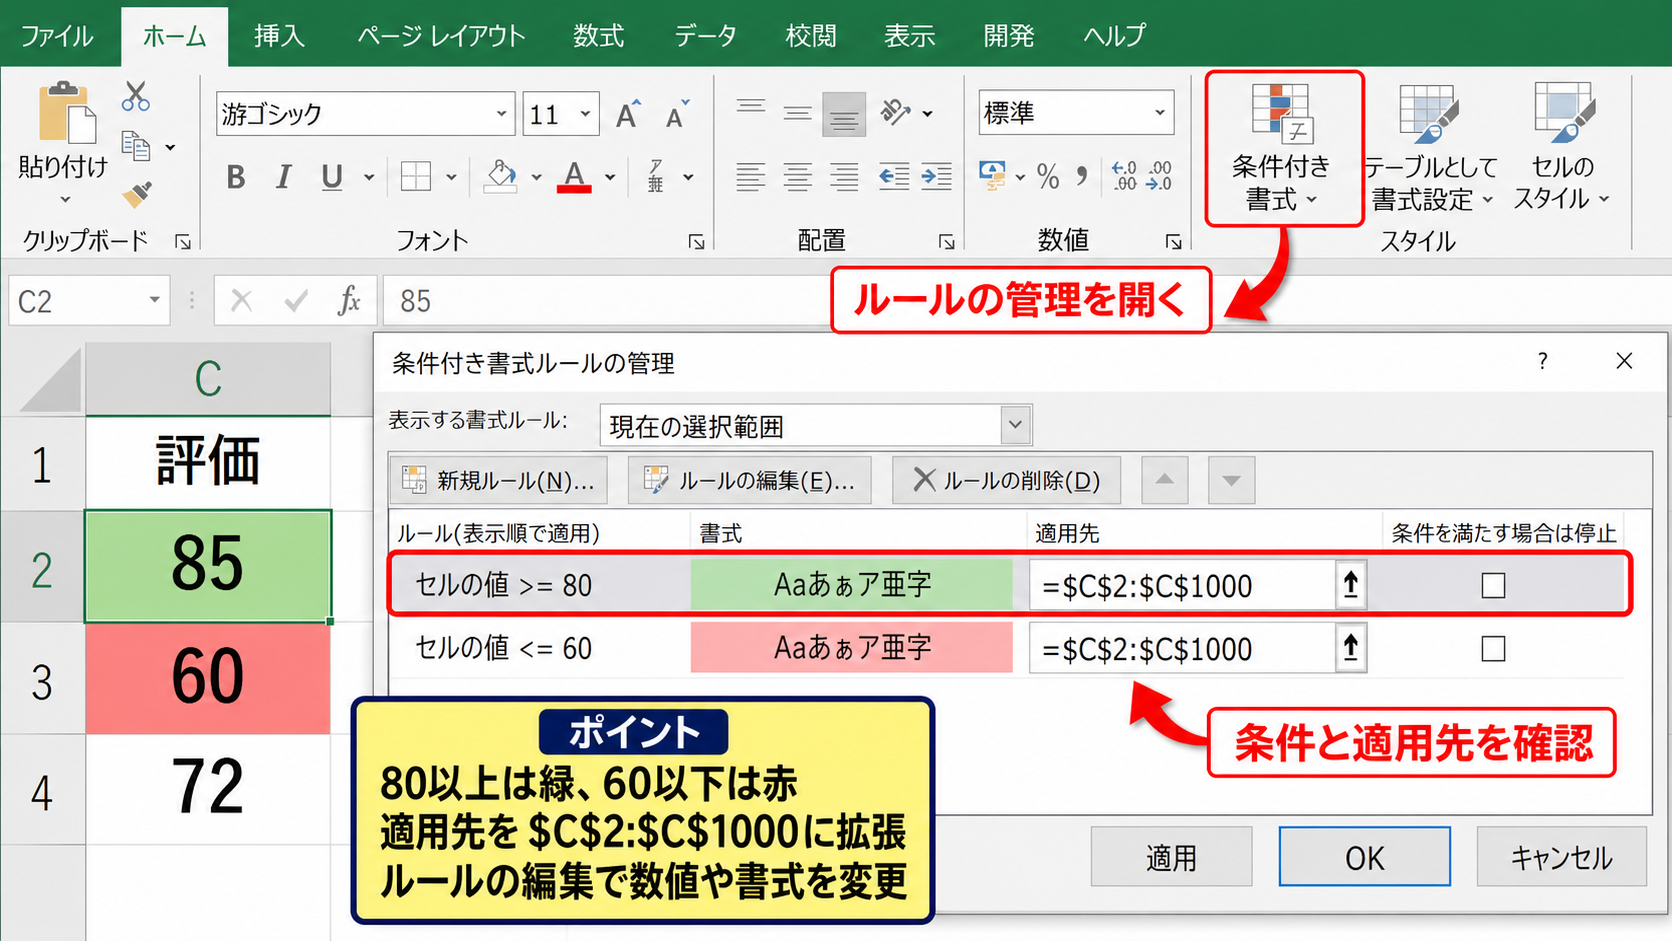1672x941 pixels.
Task: Decrease indent icon
Action: coord(893,177)
